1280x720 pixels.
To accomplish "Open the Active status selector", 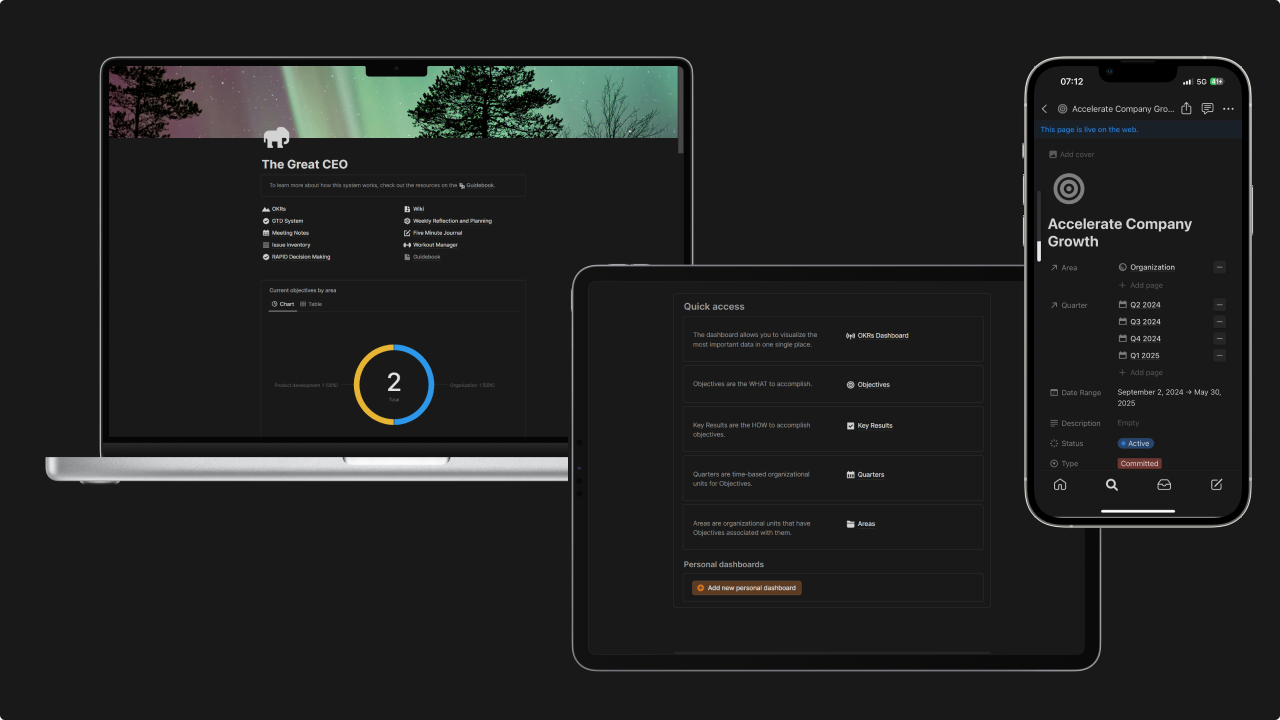I will 1135,443.
